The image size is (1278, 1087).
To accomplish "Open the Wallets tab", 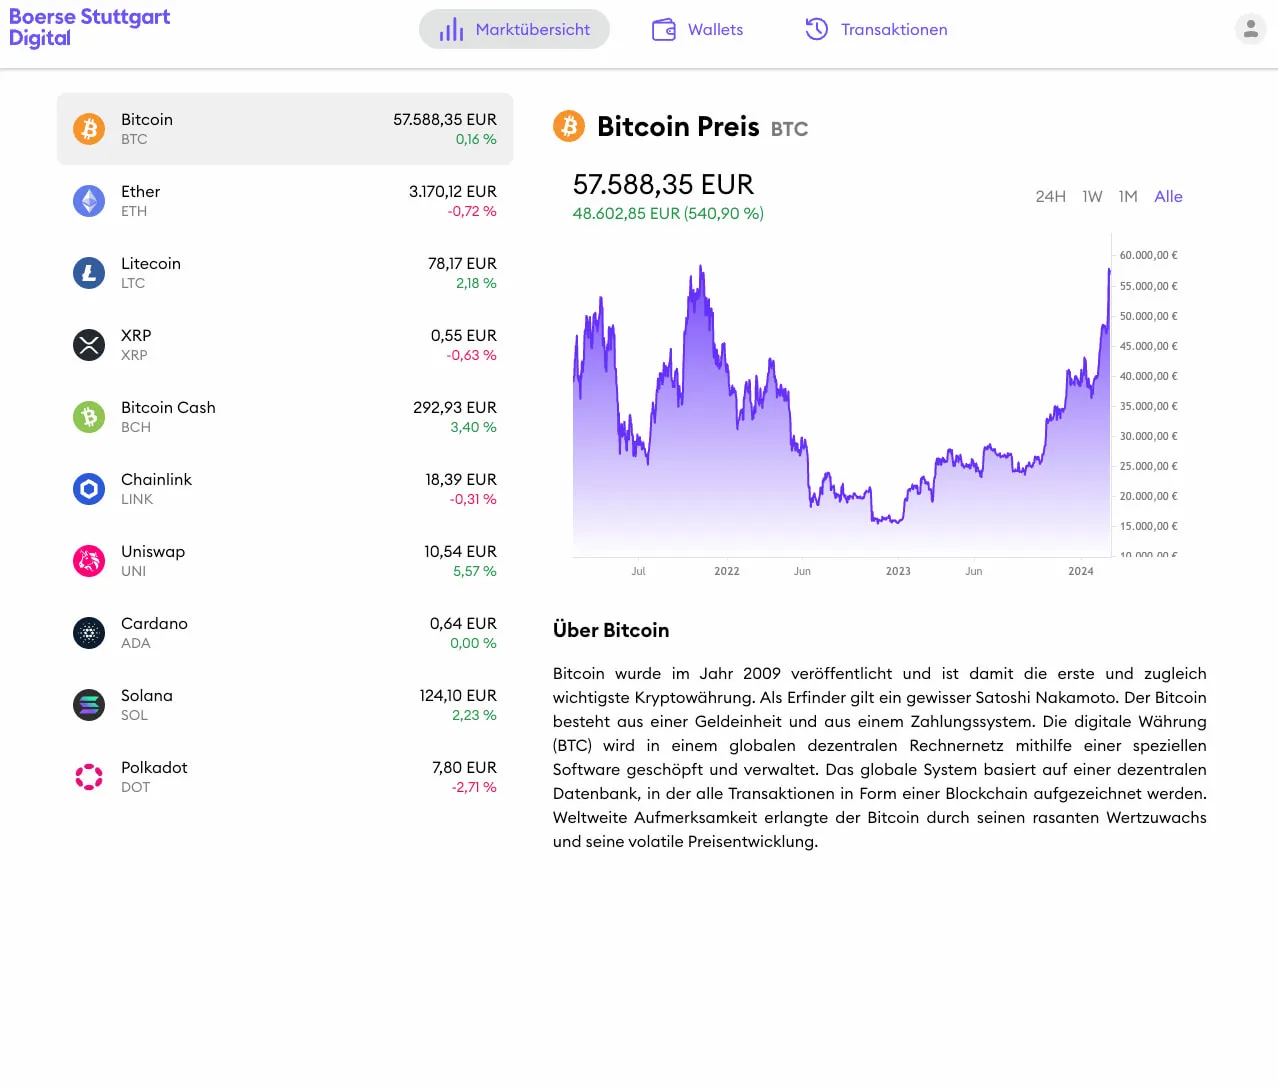I will pyautogui.click(x=698, y=30).
